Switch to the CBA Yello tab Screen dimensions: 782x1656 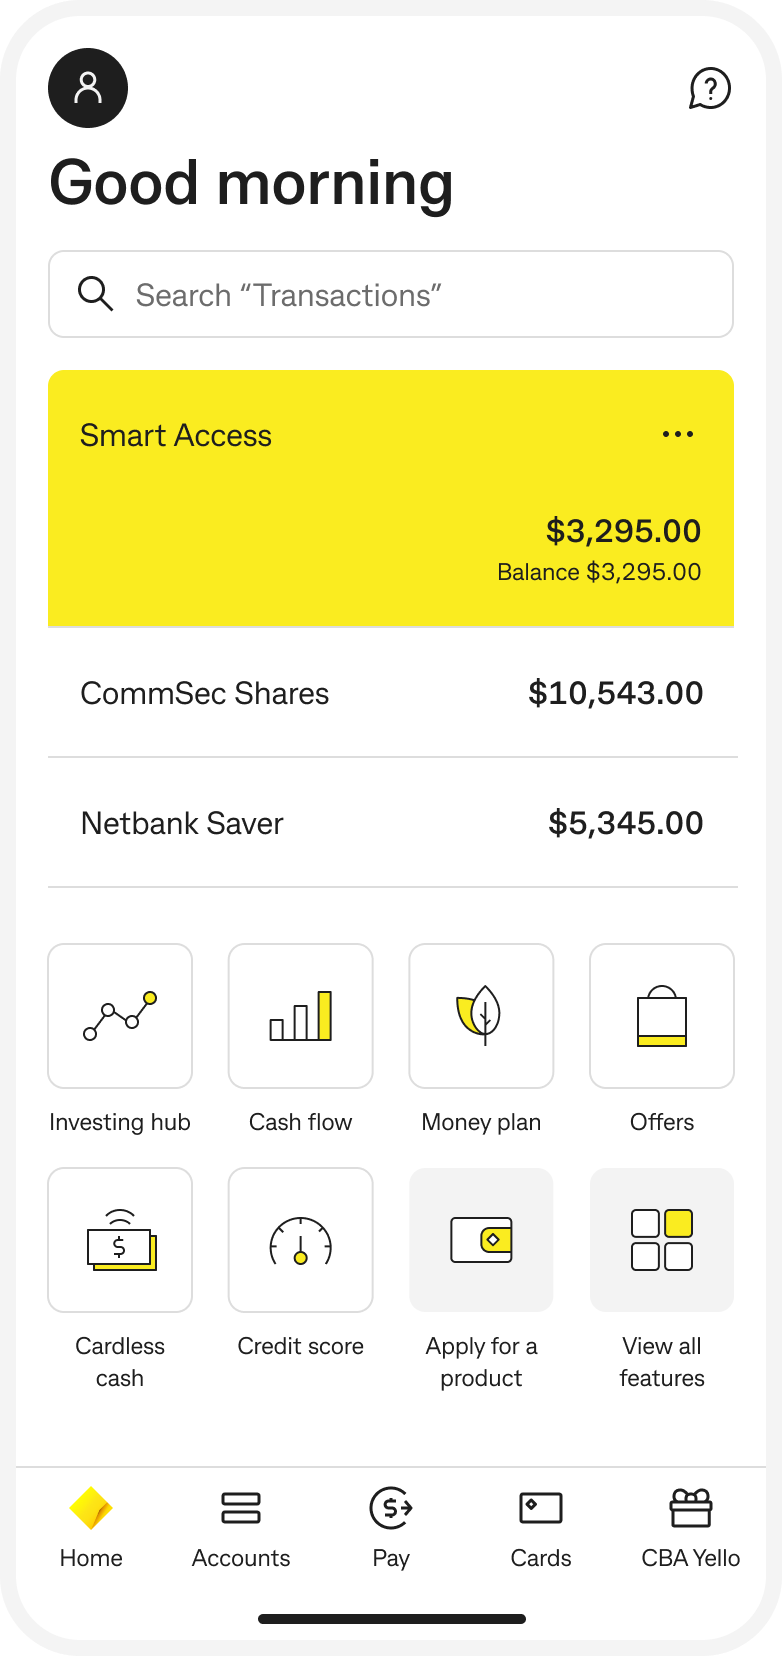[x=691, y=1526]
